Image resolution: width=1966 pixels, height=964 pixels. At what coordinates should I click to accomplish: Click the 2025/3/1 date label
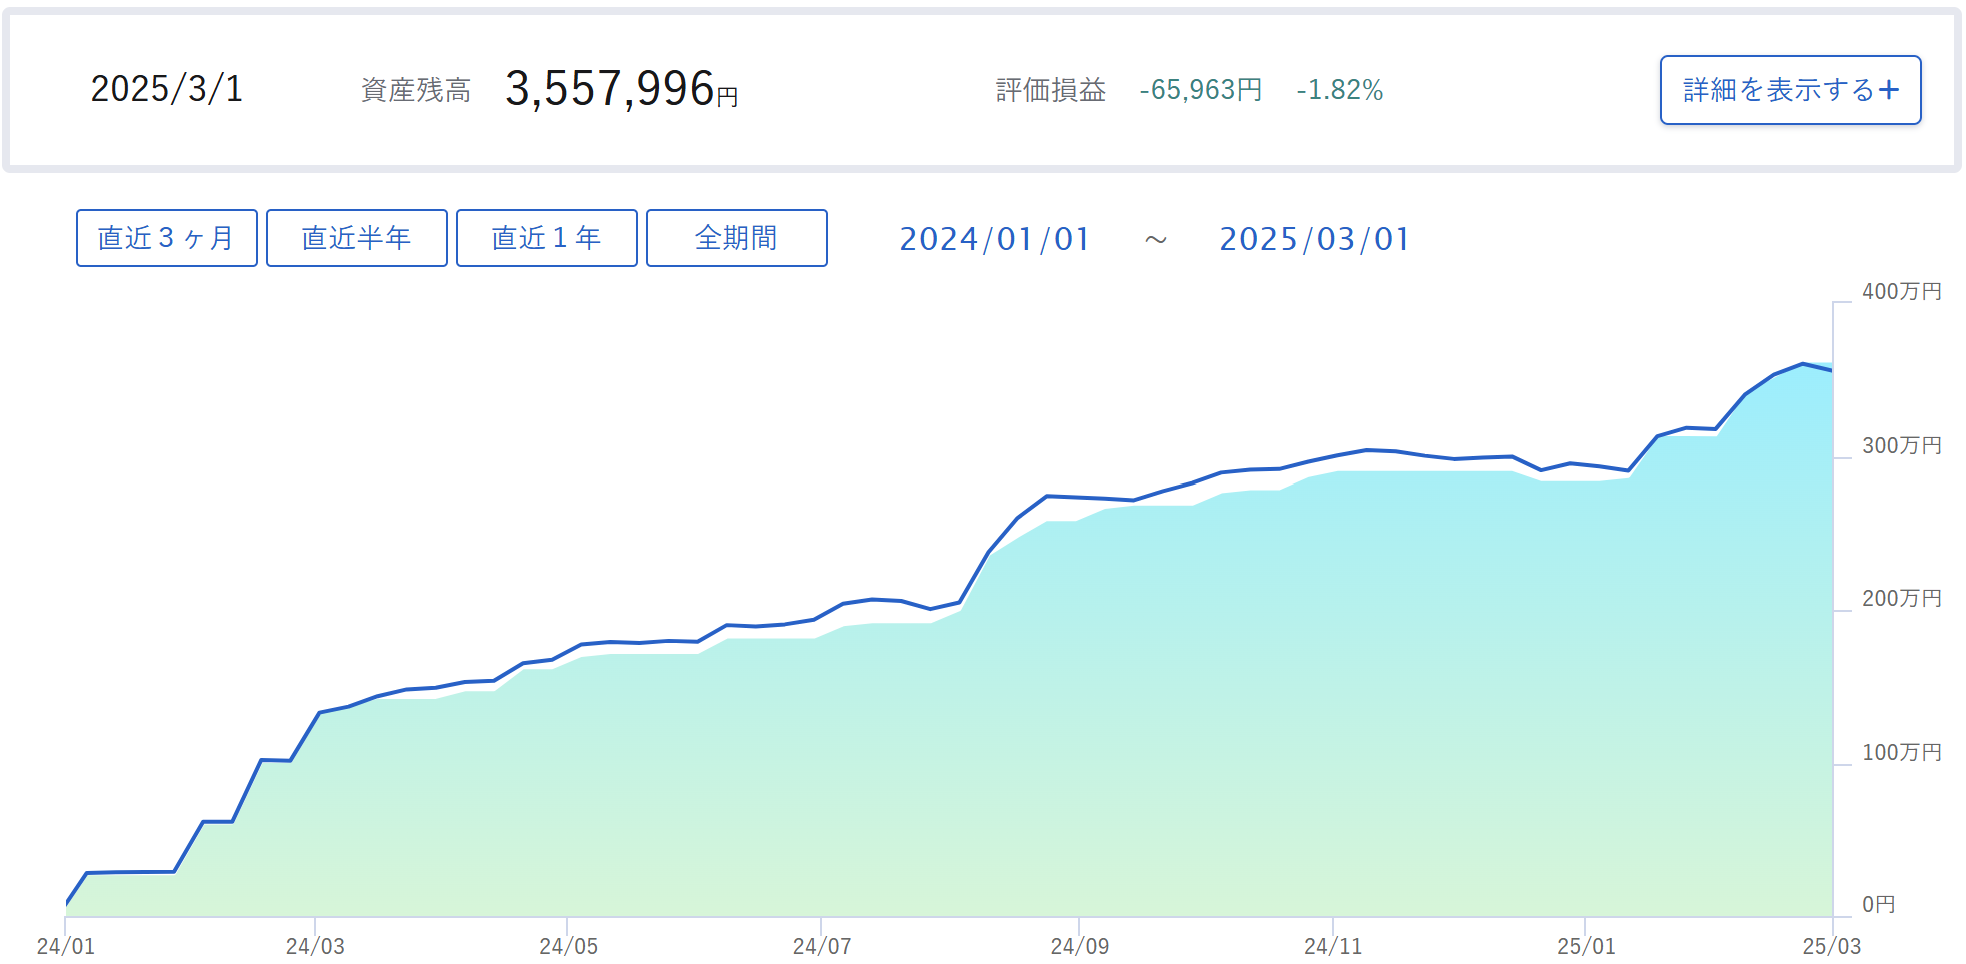click(167, 89)
